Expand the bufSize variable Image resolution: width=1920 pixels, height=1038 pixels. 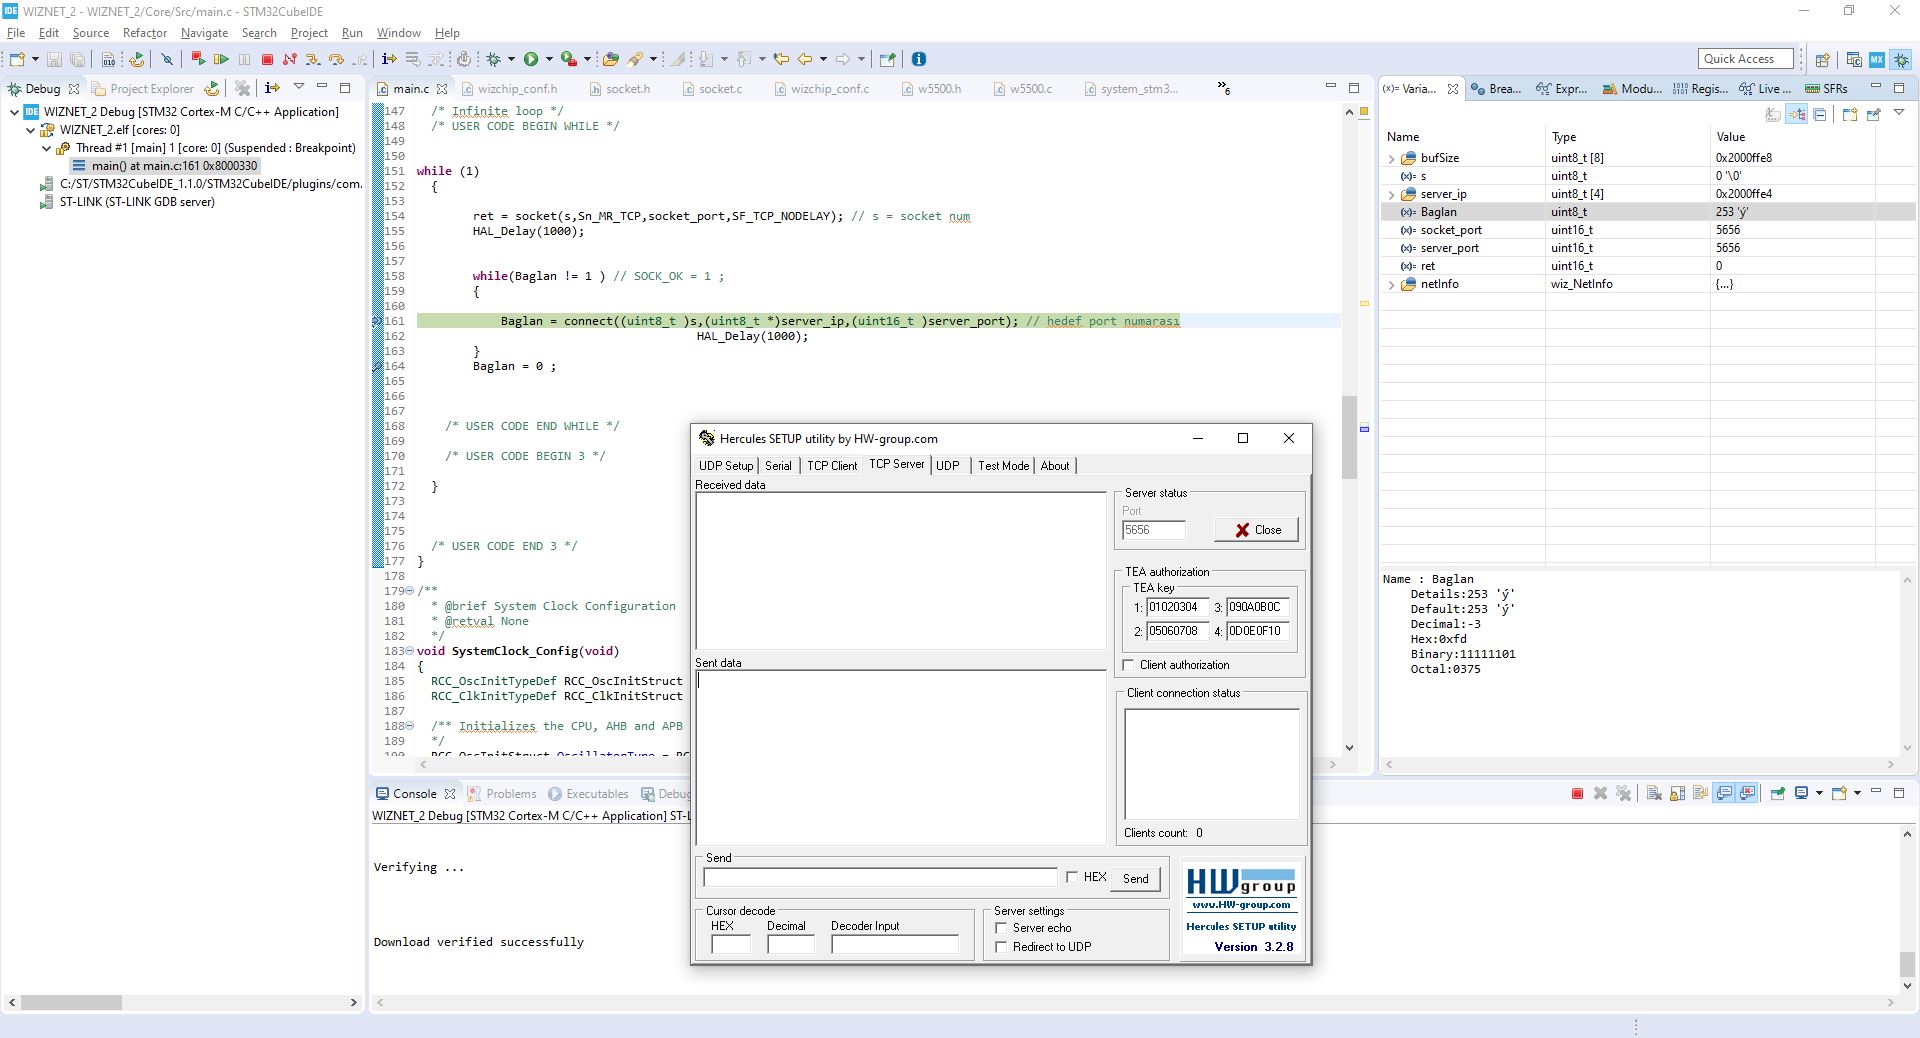click(x=1391, y=158)
